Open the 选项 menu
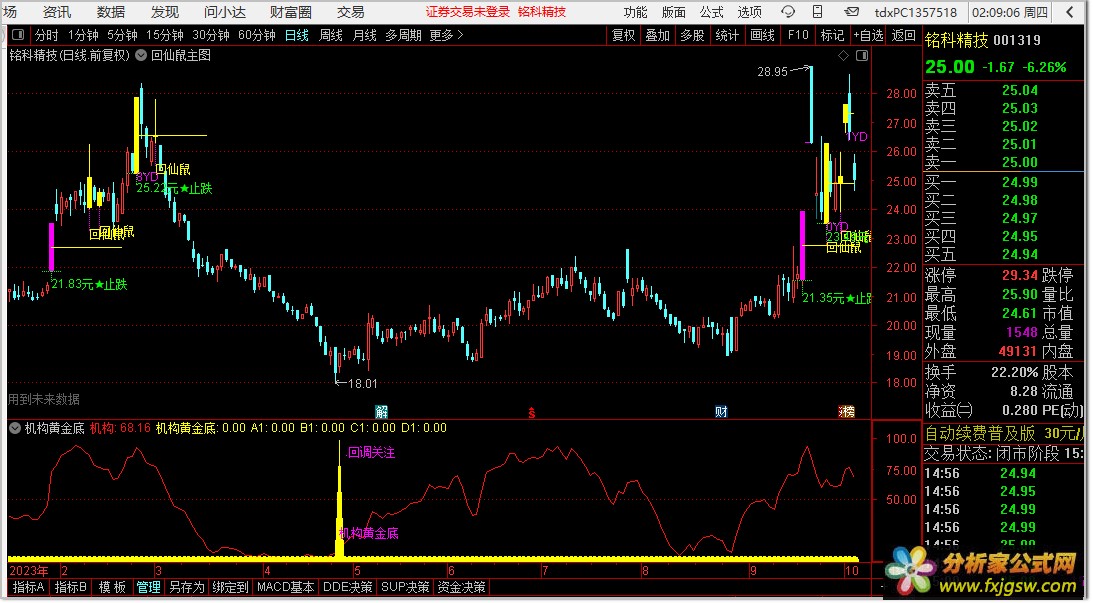Screen dimensions: 1093x603 pos(749,12)
